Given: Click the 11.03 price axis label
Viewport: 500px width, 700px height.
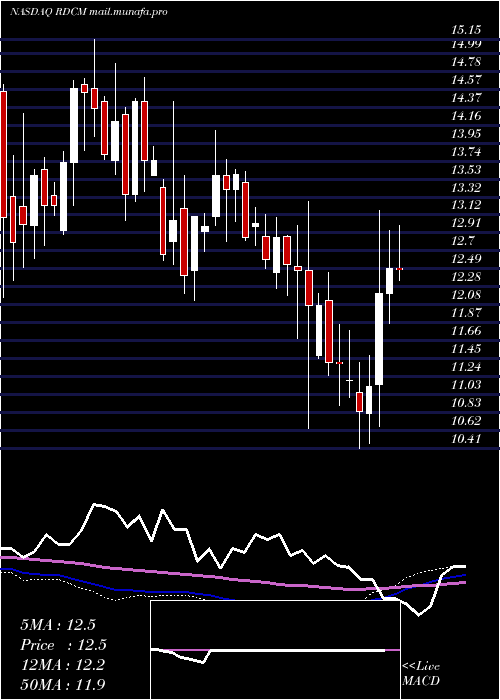Looking at the screenshot, I should coord(466,385).
